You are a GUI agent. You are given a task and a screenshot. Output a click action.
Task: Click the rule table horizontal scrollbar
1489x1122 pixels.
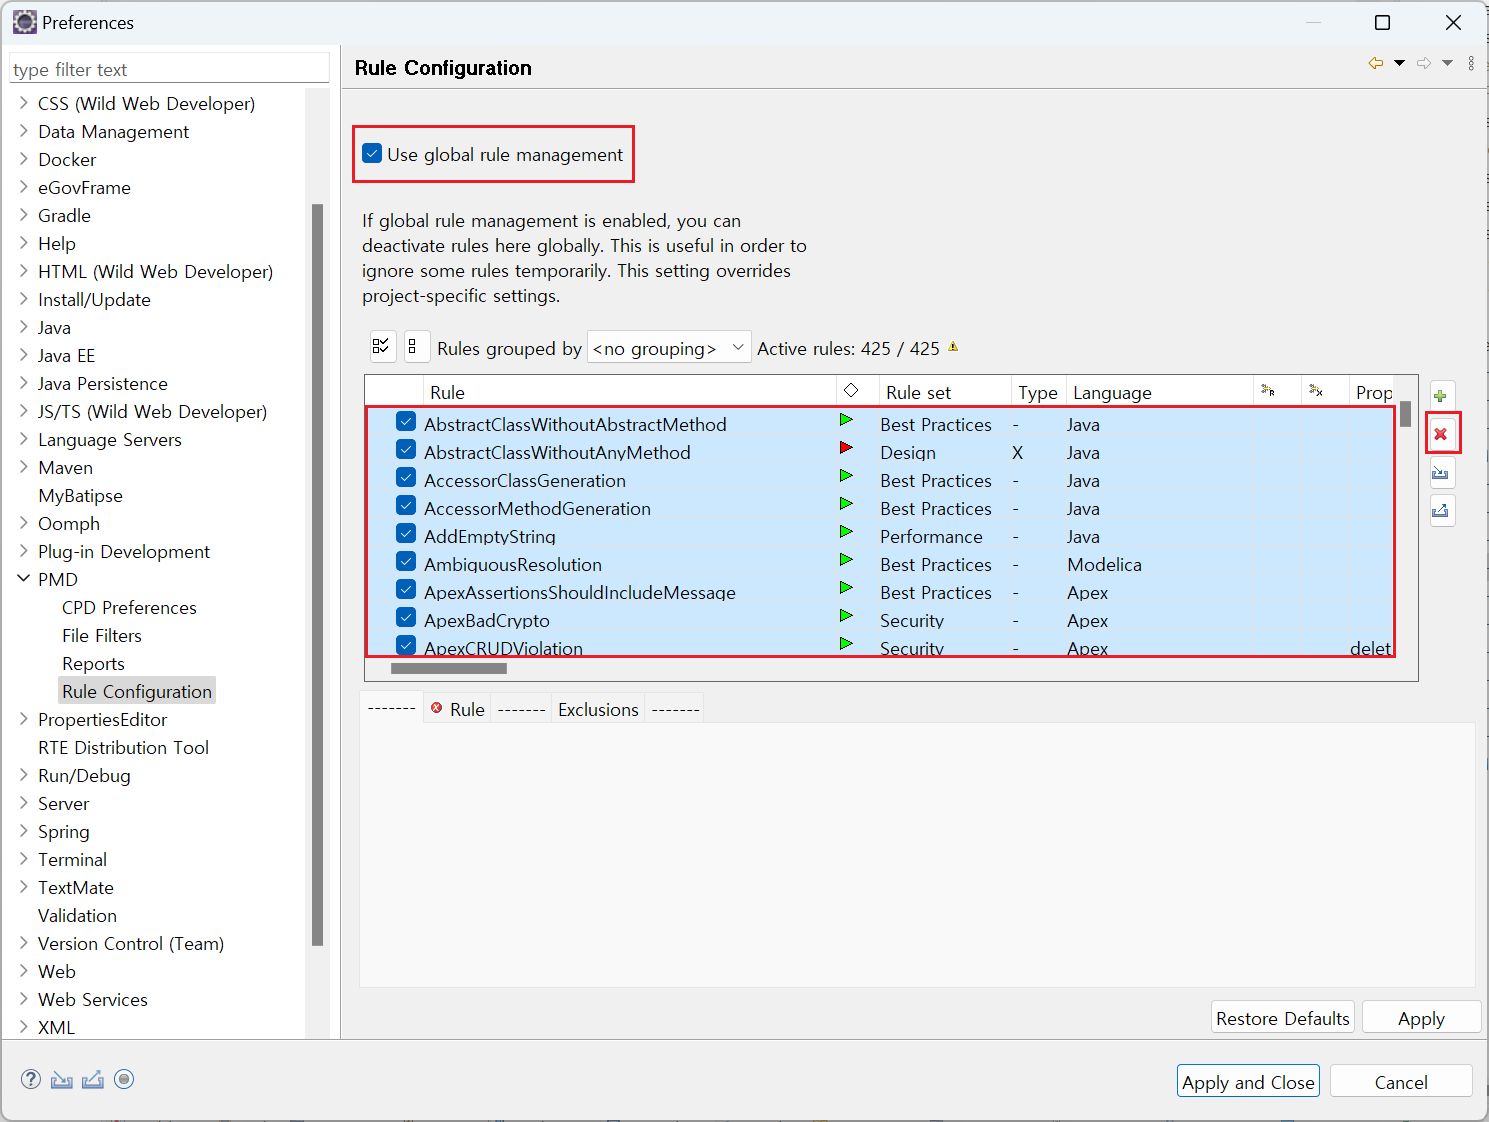pos(449,668)
